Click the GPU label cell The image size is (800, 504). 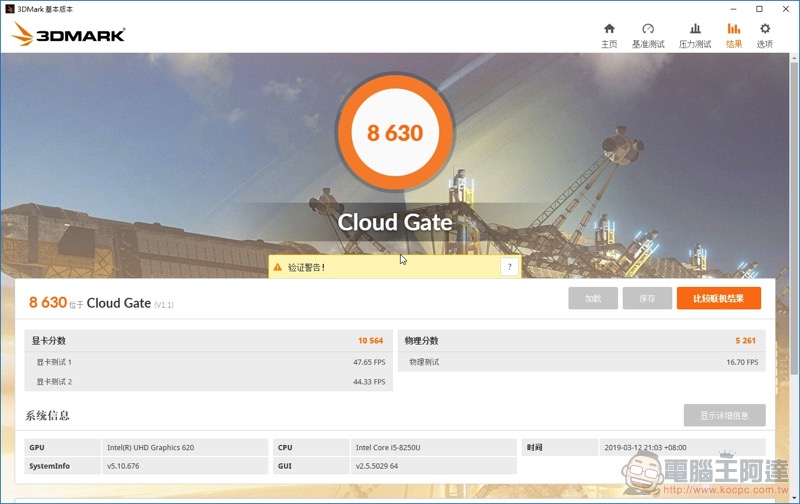click(x=62, y=447)
